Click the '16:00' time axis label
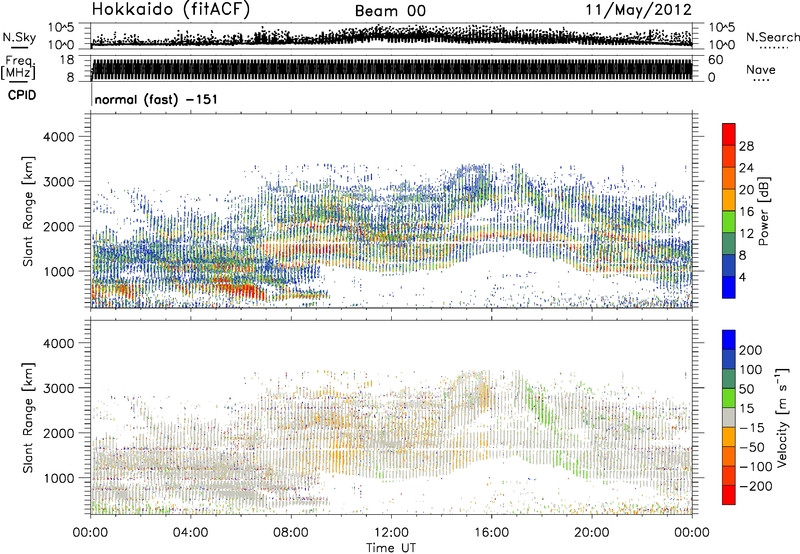Image resolution: width=800 pixels, height=554 pixels. point(491,533)
